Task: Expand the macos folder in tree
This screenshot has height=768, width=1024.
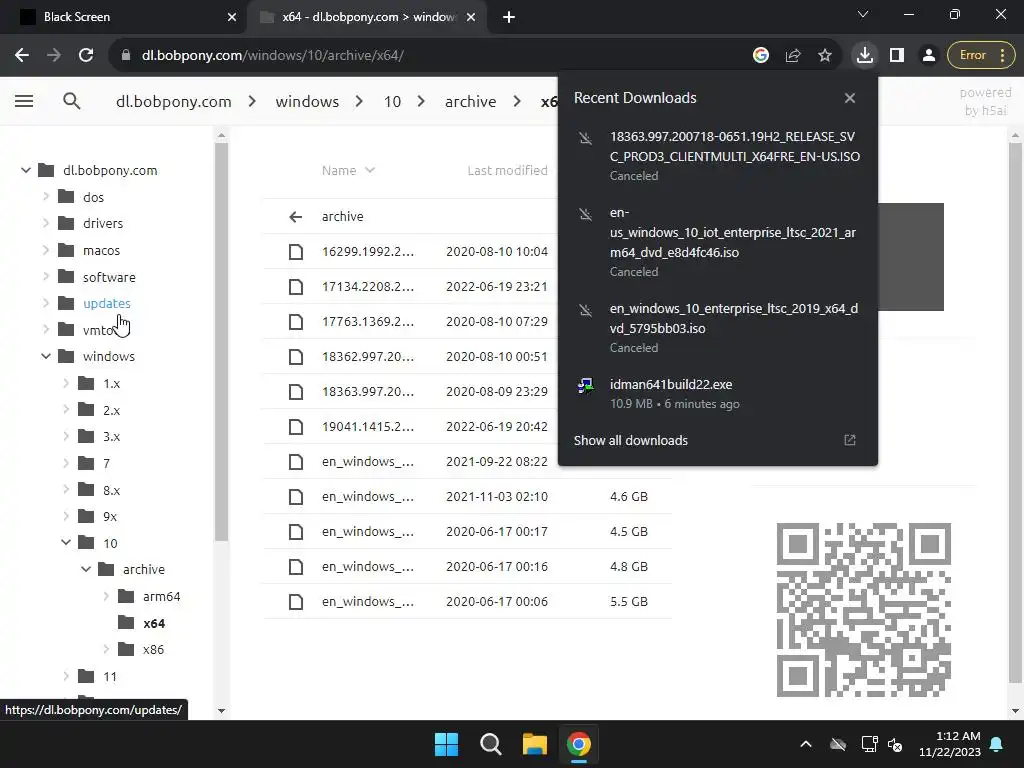Action: [x=46, y=250]
